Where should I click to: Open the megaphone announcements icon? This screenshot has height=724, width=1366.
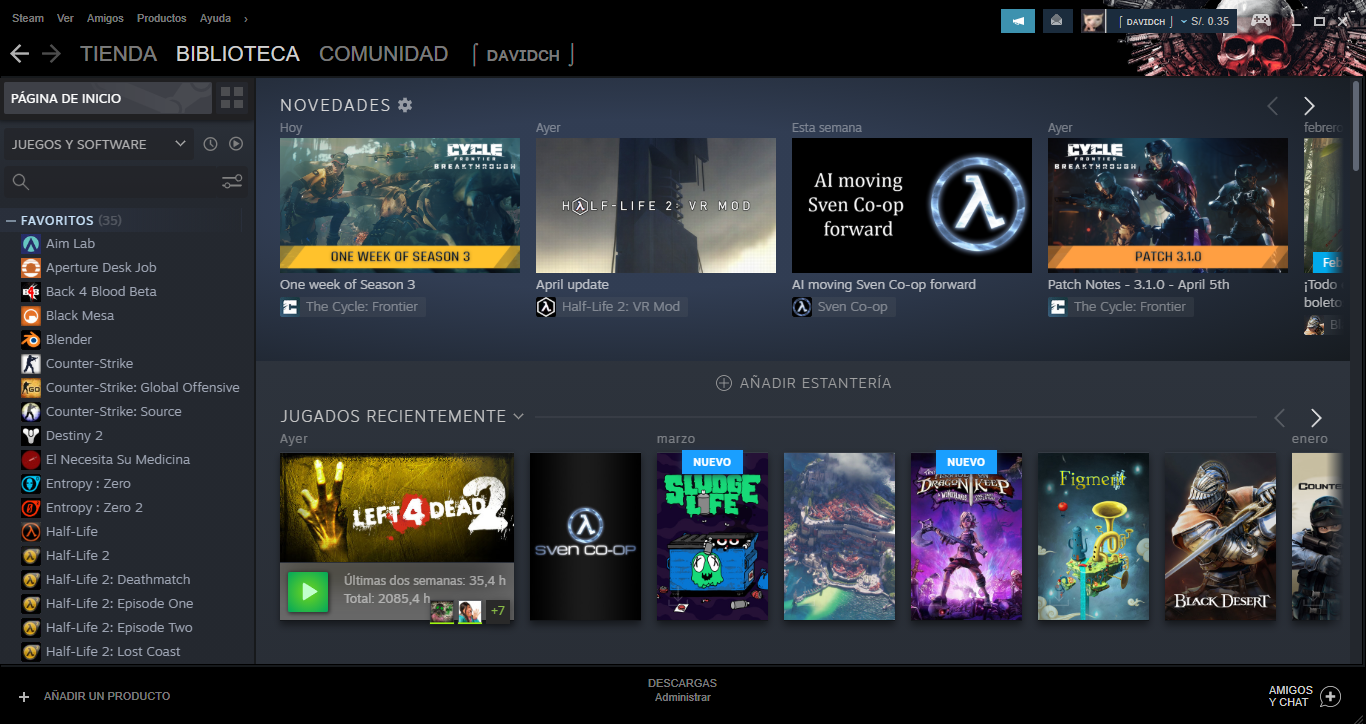click(x=1018, y=21)
